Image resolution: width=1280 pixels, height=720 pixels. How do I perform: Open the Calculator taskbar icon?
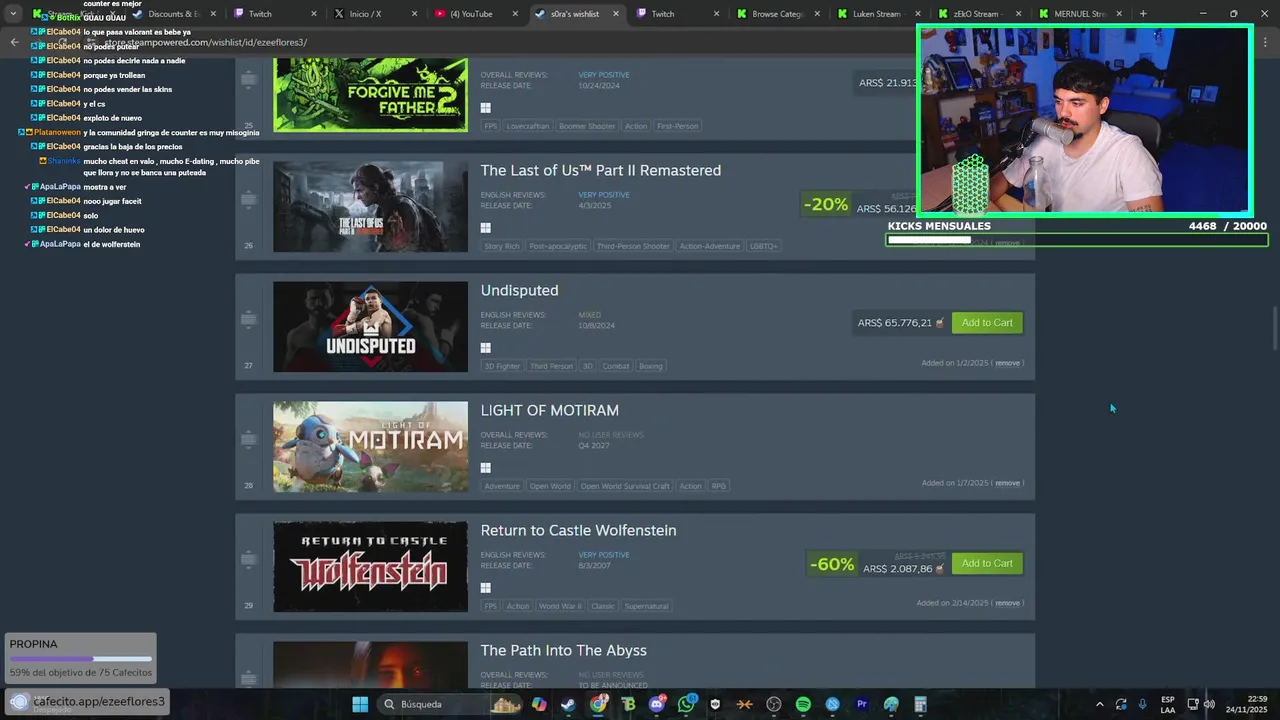920,704
